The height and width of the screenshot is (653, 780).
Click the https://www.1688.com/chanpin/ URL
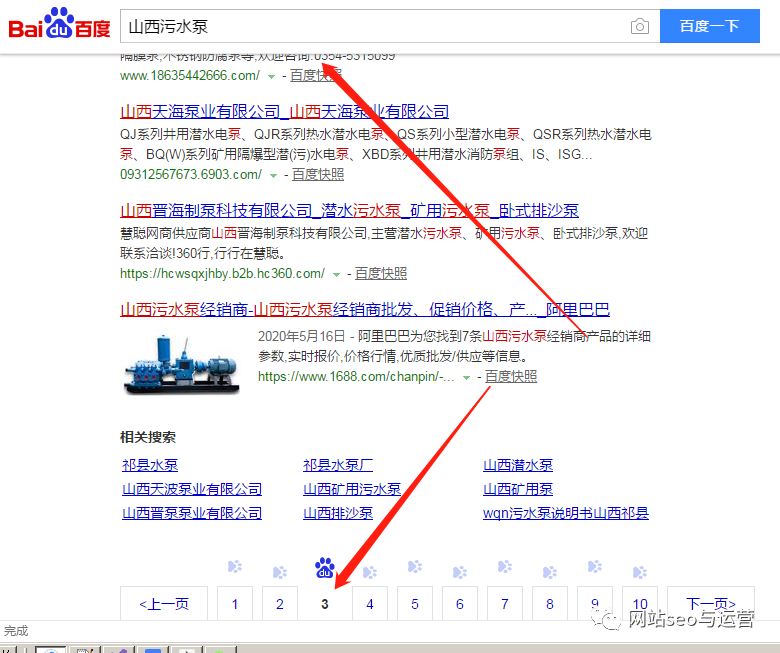356,376
